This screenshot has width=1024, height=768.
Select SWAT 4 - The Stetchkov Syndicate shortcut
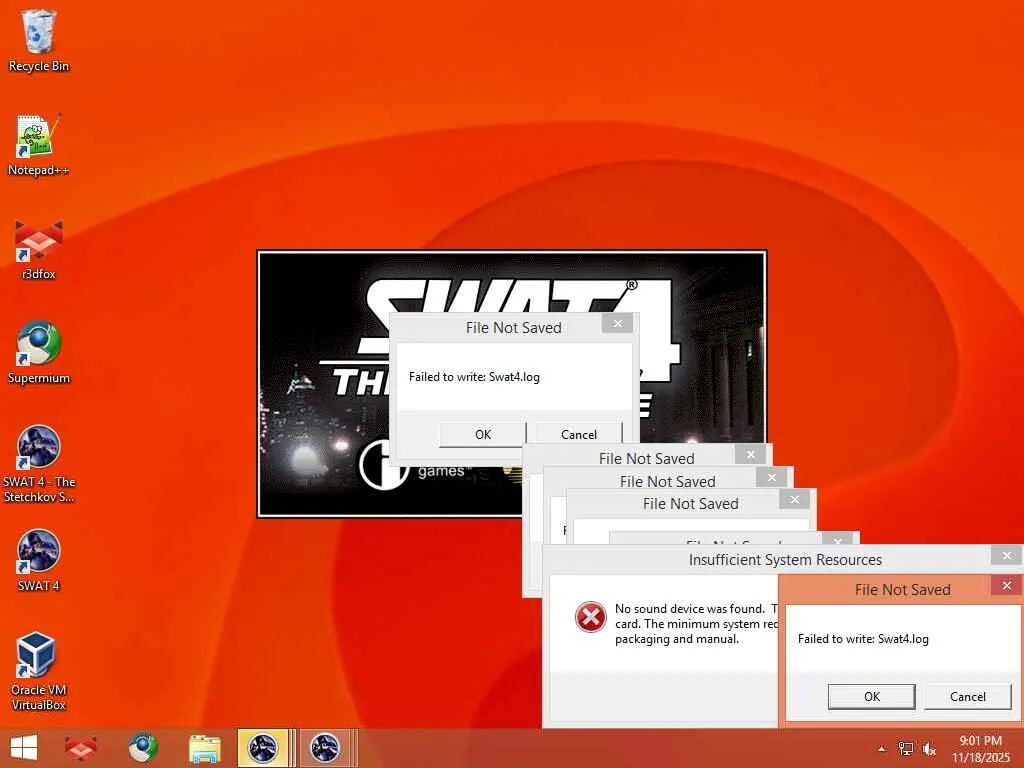[39, 464]
